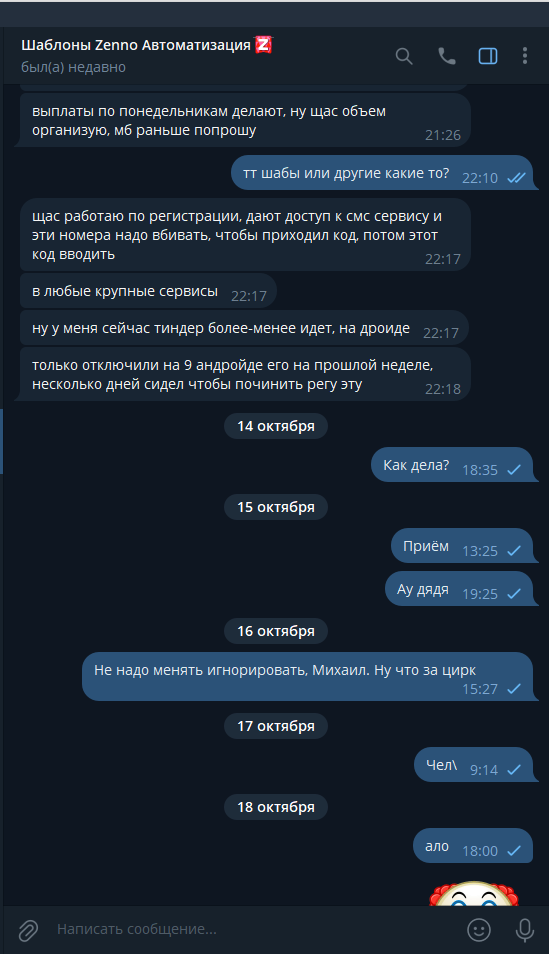
Task: Open the emoji picker smiley icon
Action: (479, 929)
